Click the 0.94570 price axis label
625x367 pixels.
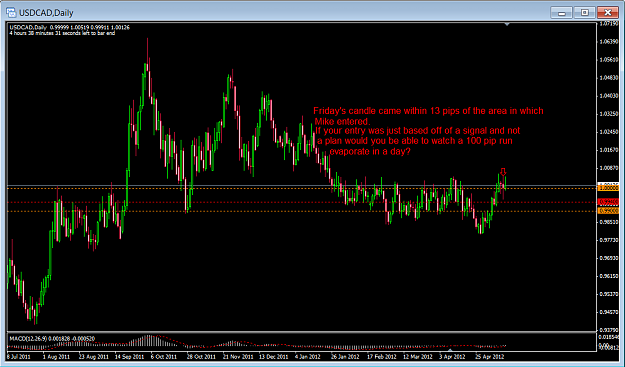click(609, 312)
